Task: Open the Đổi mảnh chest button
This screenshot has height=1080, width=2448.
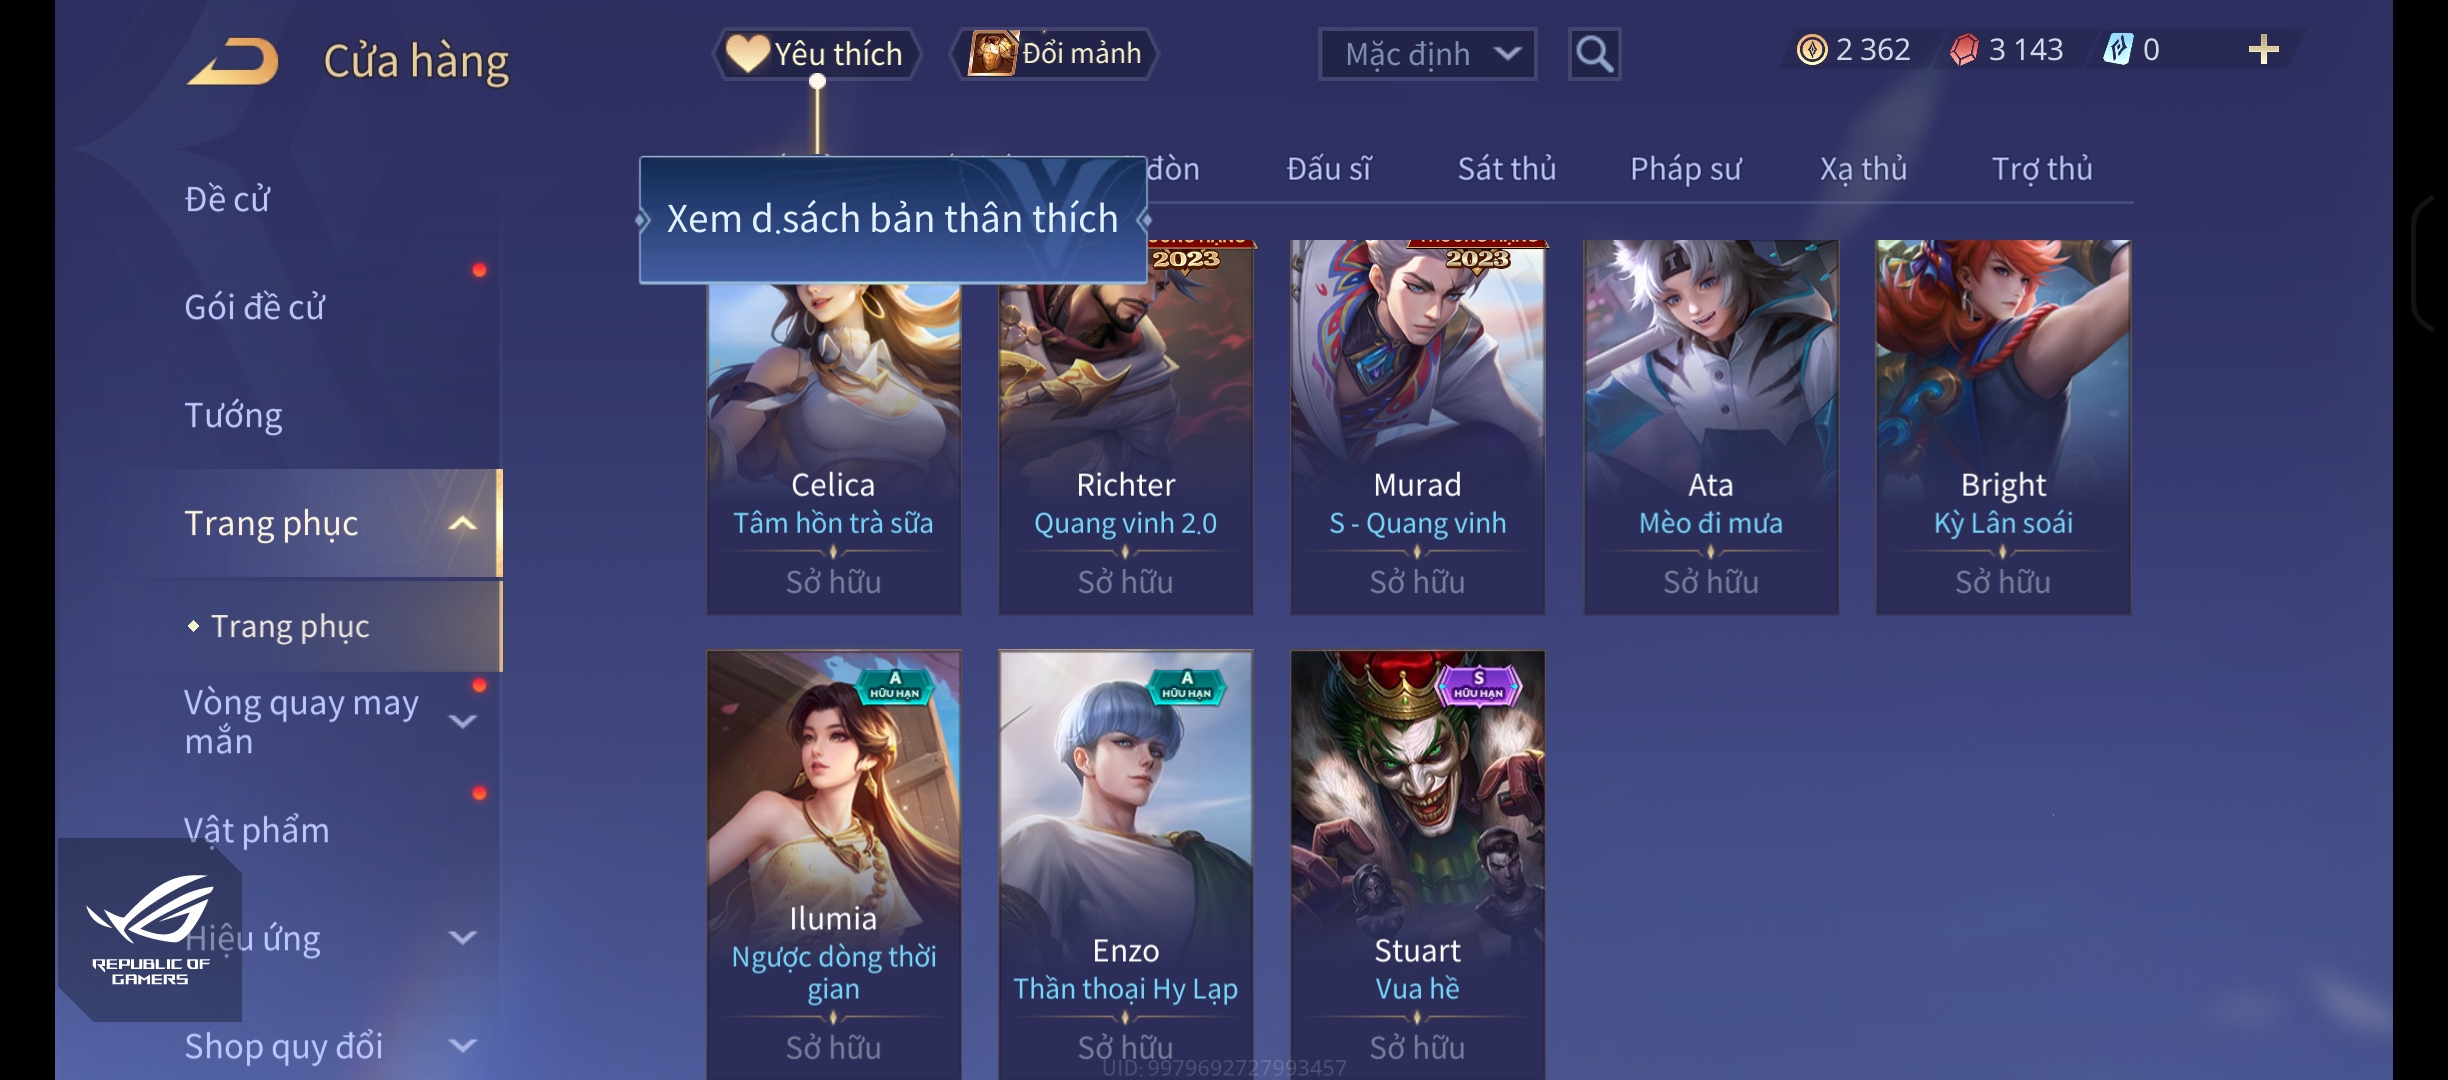Action: [x=1055, y=53]
